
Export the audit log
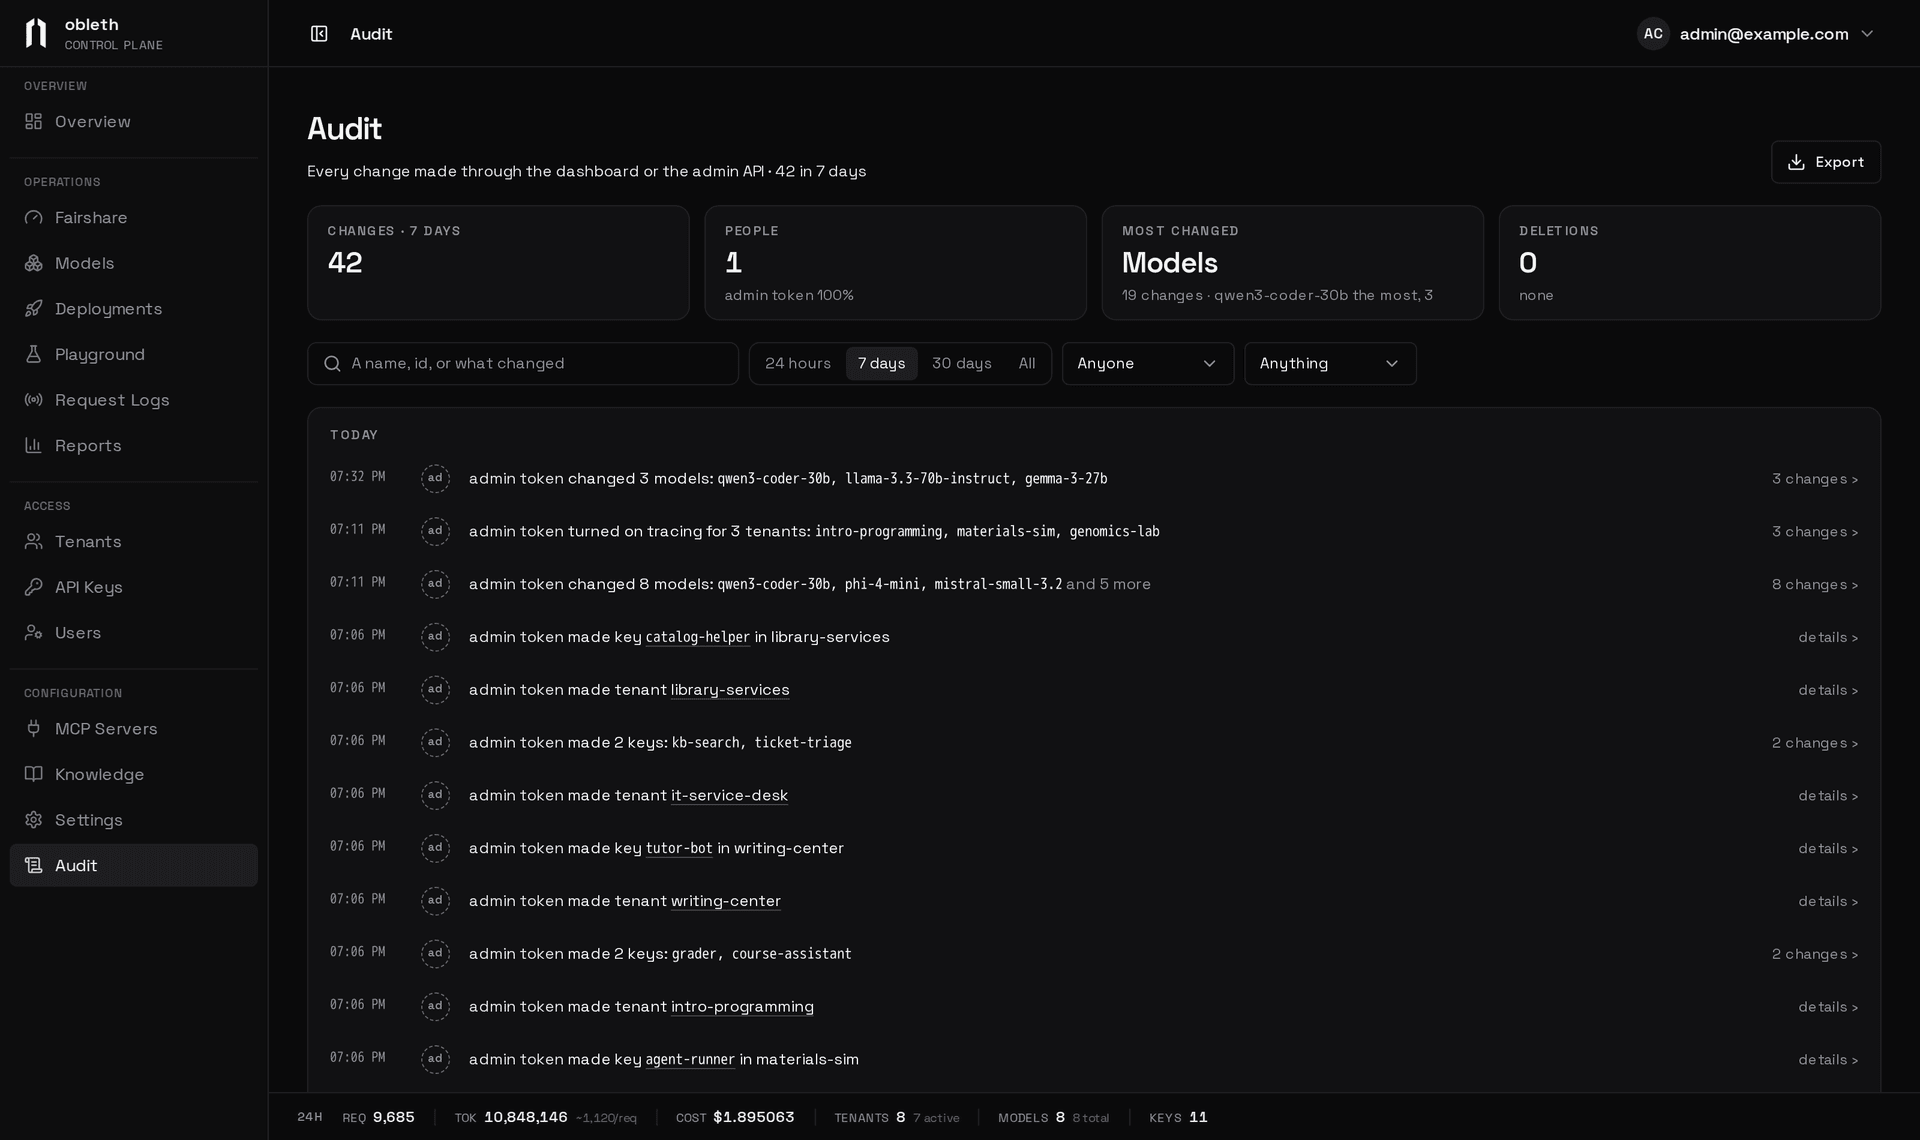1826,162
